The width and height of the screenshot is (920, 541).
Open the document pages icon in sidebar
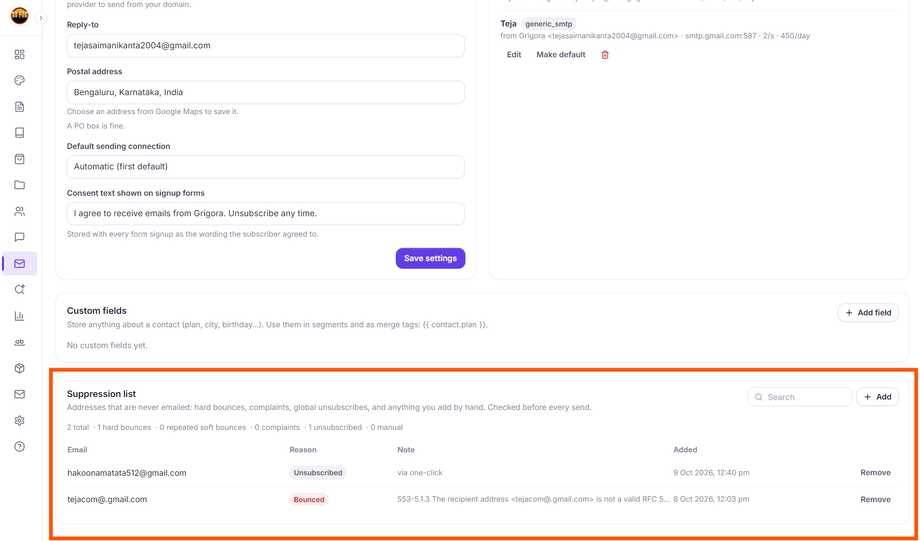tap(19, 107)
